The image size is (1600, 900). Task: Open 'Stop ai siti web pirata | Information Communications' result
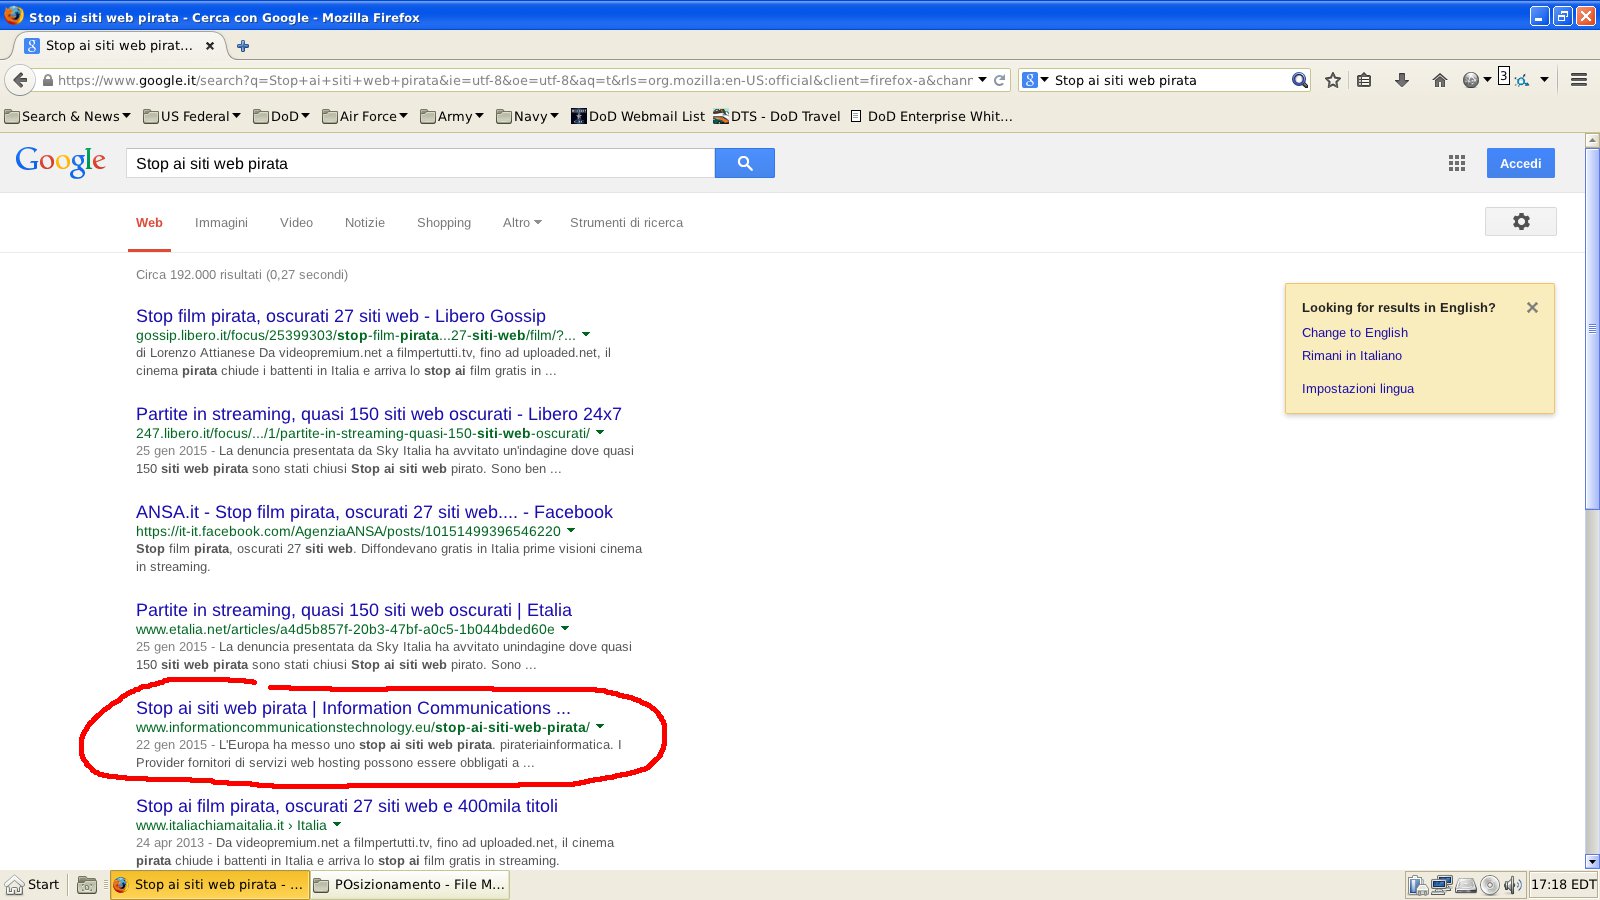pyautogui.click(x=353, y=708)
